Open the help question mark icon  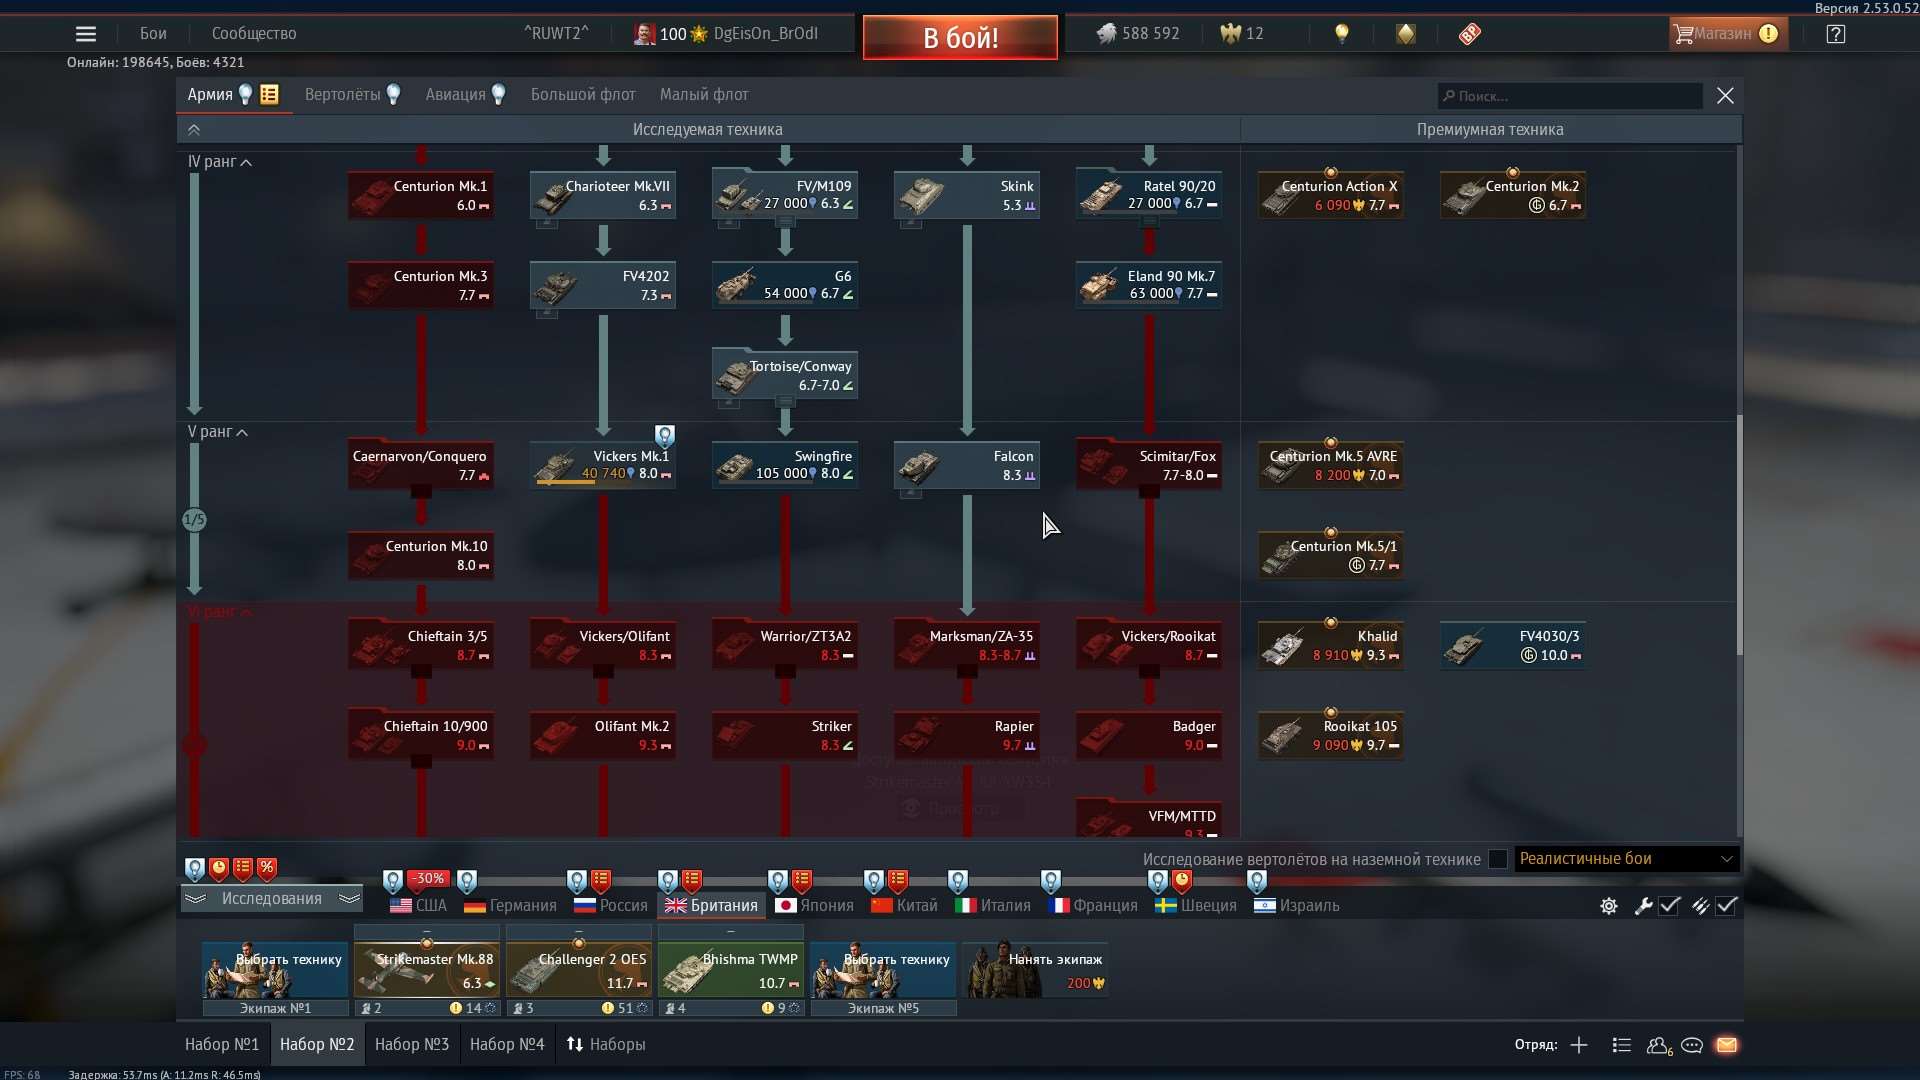(1836, 34)
